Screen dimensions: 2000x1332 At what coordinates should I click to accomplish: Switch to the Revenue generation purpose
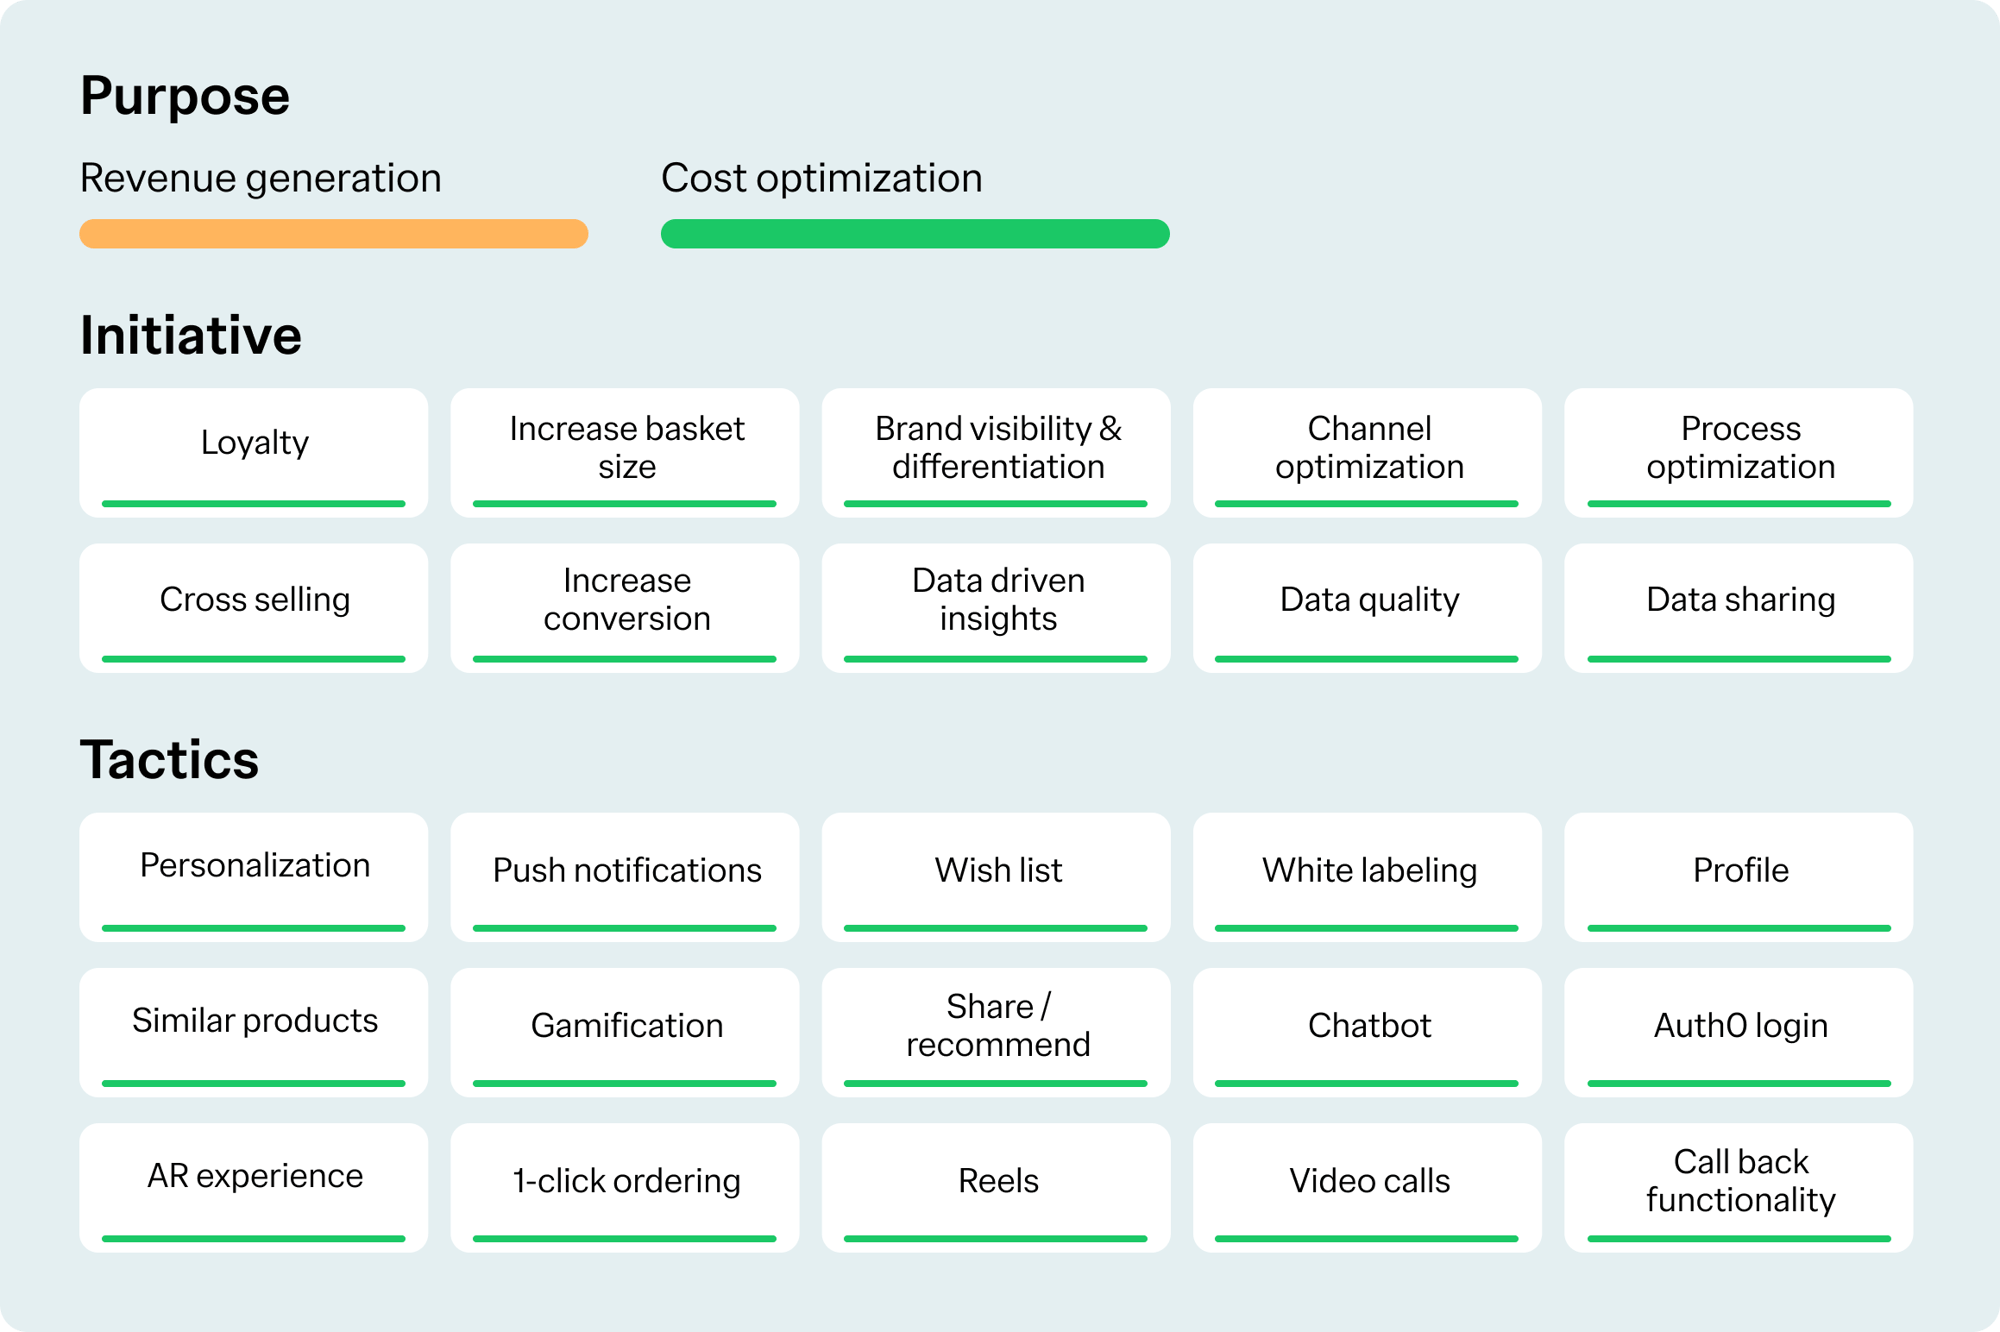(261, 178)
